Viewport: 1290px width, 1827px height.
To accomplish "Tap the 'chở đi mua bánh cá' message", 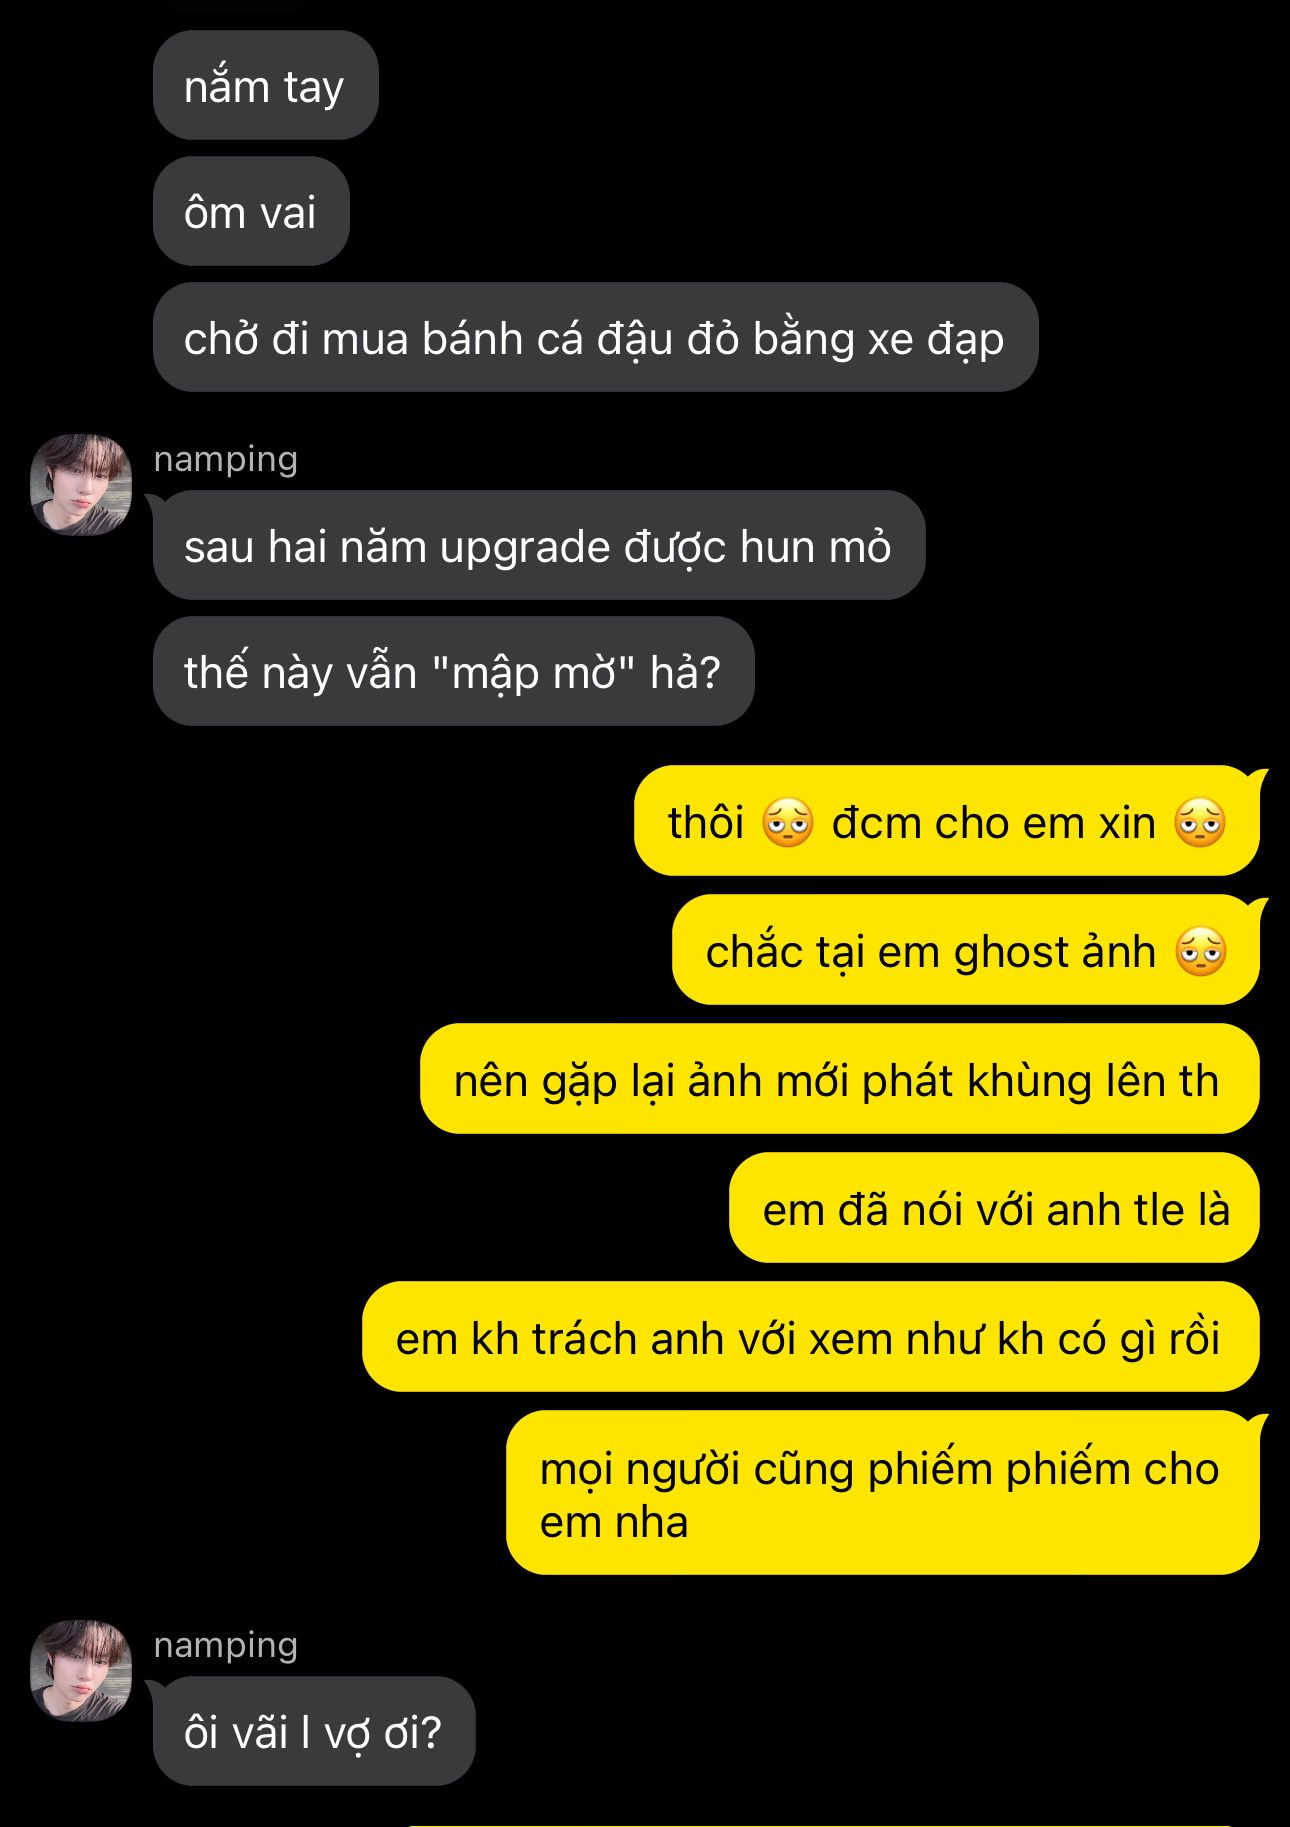I will click(x=595, y=337).
